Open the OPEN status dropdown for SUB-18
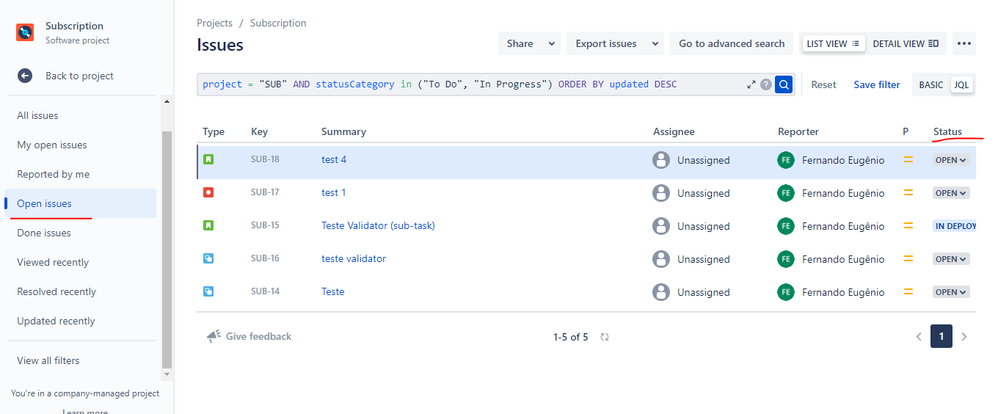 [951, 160]
